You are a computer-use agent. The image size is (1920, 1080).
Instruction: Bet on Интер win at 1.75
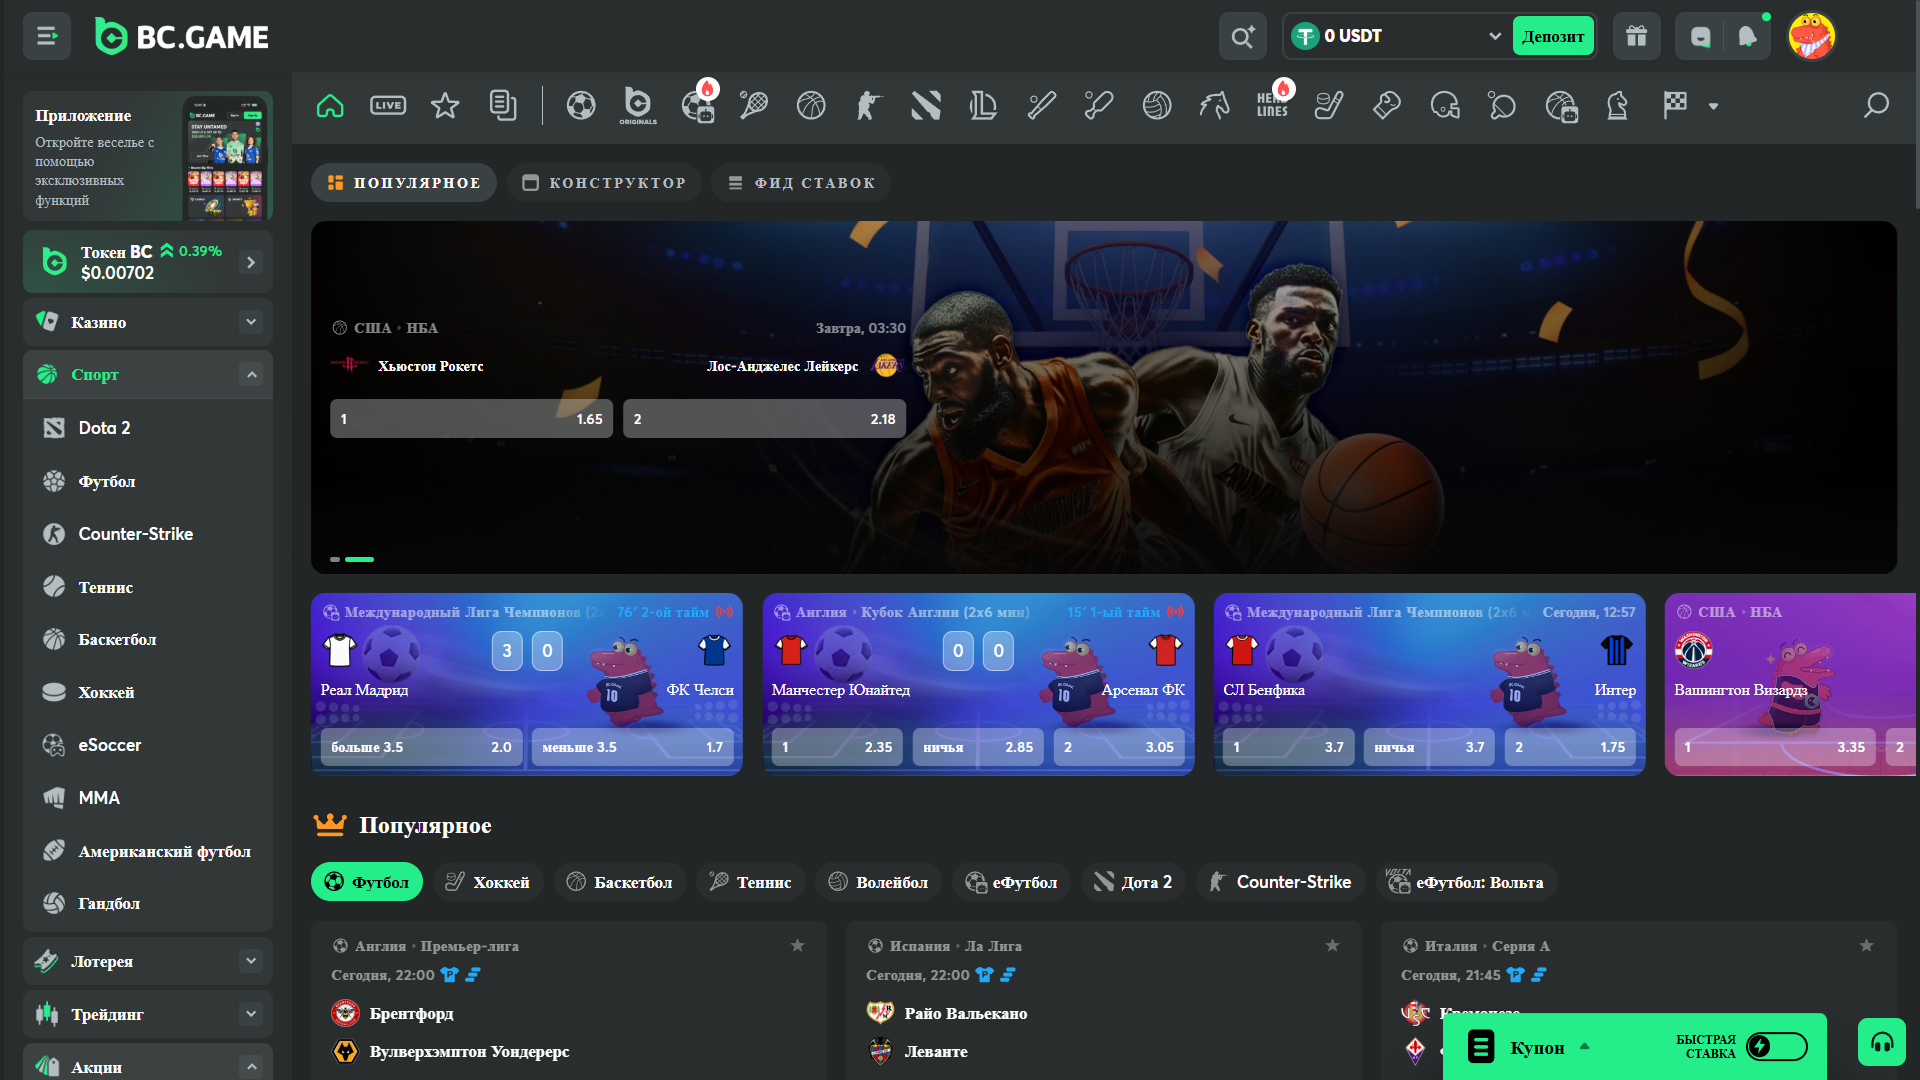[x=1570, y=747]
